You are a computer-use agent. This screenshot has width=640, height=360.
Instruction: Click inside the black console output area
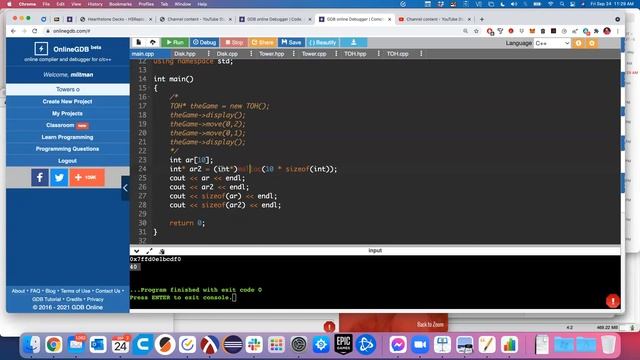click(375, 282)
